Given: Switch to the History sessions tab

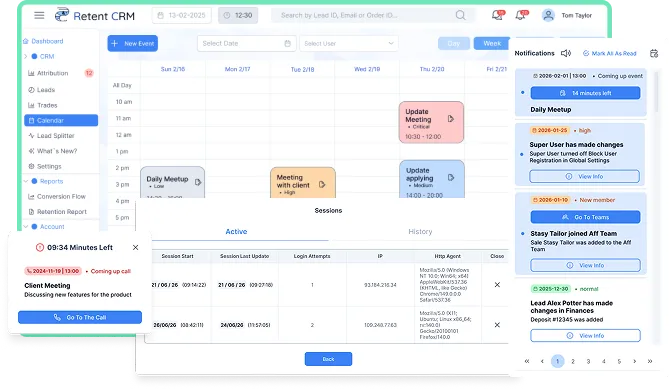Looking at the screenshot, I should pyautogui.click(x=420, y=232).
